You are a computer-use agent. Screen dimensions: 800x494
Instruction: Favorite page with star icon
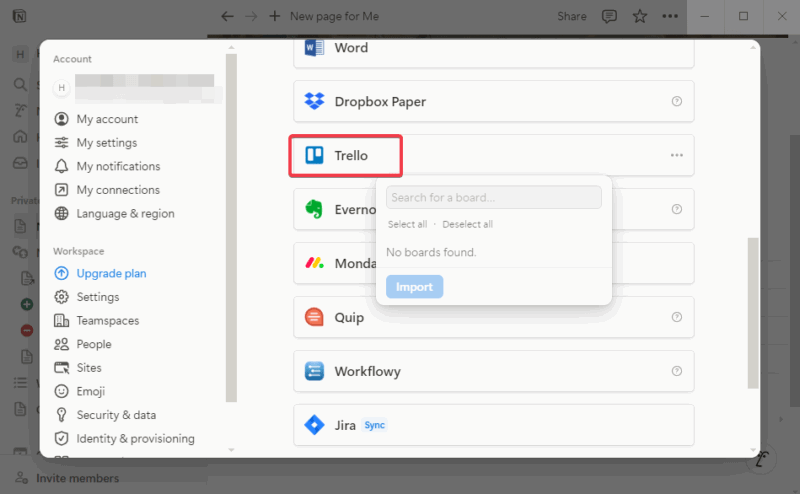pyautogui.click(x=640, y=16)
